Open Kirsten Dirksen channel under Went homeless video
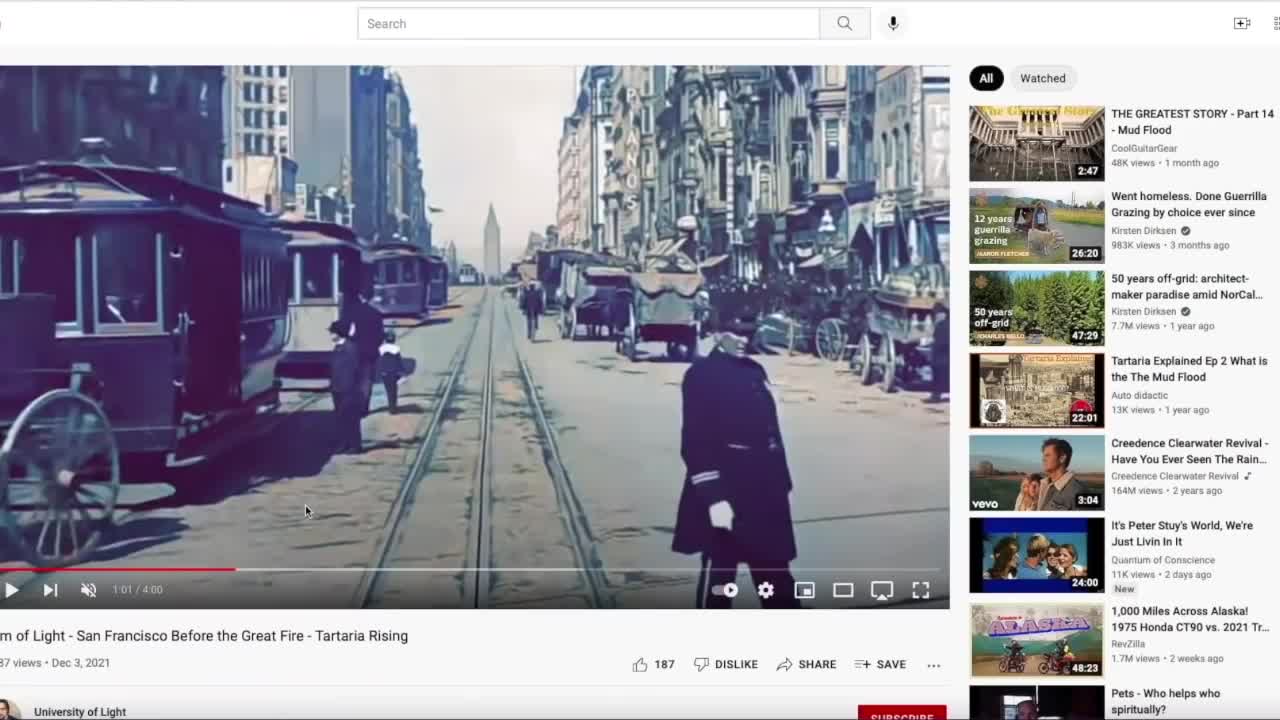Image resolution: width=1280 pixels, height=720 pixels. pyautogui.click(x=1144, y=231)
